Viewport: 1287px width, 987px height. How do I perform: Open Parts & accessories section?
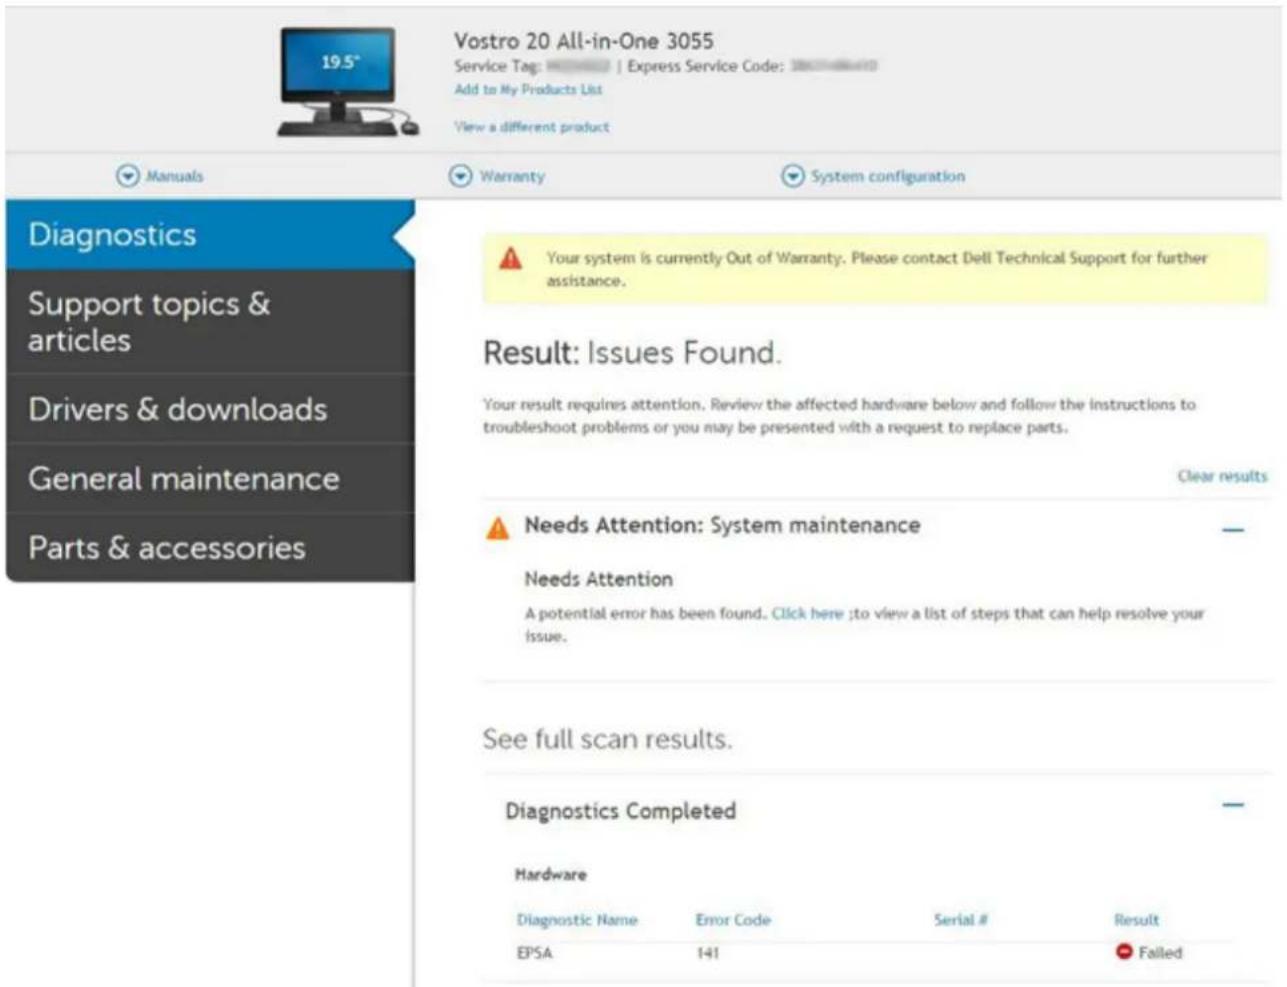click(210, 547)
